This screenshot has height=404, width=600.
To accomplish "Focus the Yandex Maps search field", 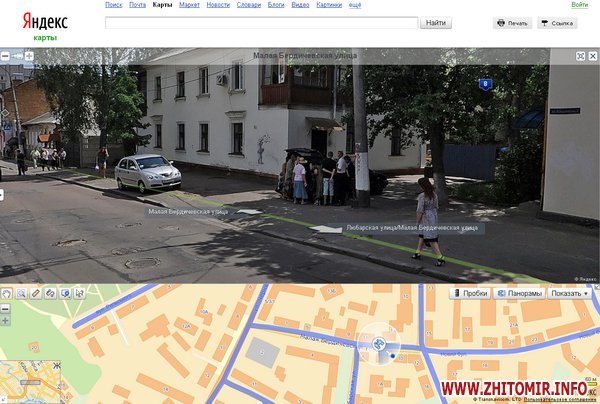I will coord(261,22).
